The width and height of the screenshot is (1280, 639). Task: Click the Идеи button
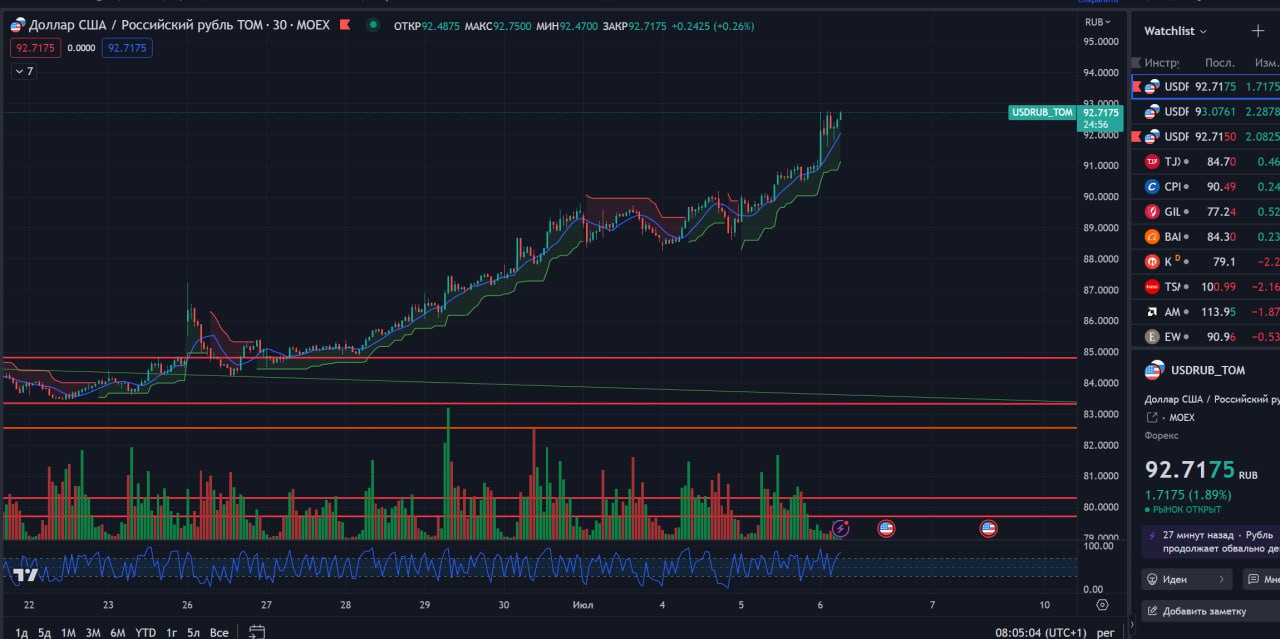click(1186, 579)
